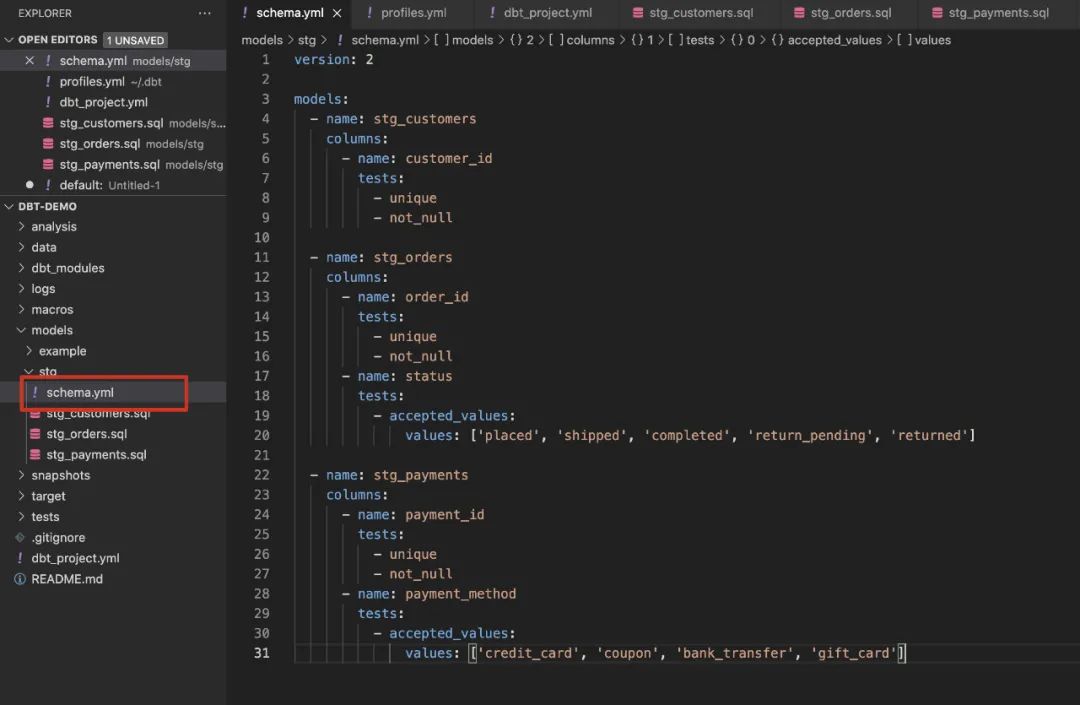Click YAML icon beside profiles.yml in Open Editors

click(x=48, y=81)
